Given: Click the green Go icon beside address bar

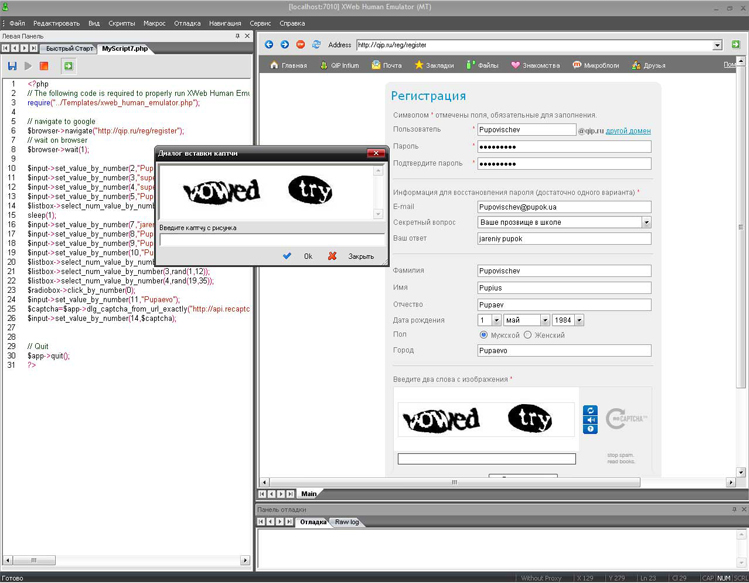Looking at the screenshot, I should [736, 45].
